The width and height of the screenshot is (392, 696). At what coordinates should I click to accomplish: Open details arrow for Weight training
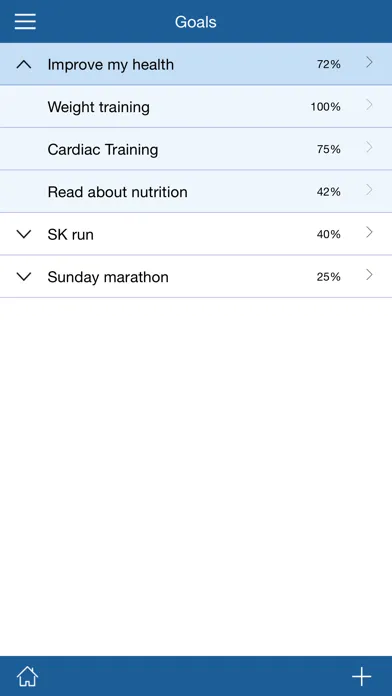pyautogui.click(x=369, y=105)
